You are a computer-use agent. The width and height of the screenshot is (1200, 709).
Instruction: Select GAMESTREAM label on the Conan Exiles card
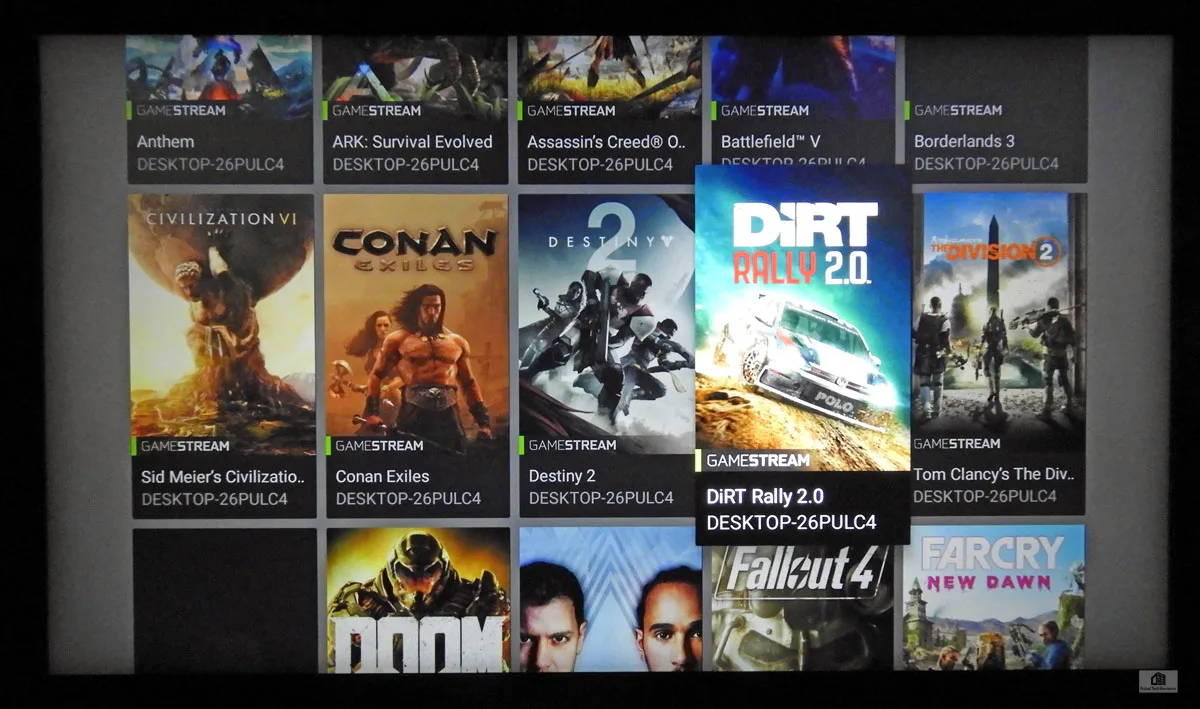[x=379, y=445]
